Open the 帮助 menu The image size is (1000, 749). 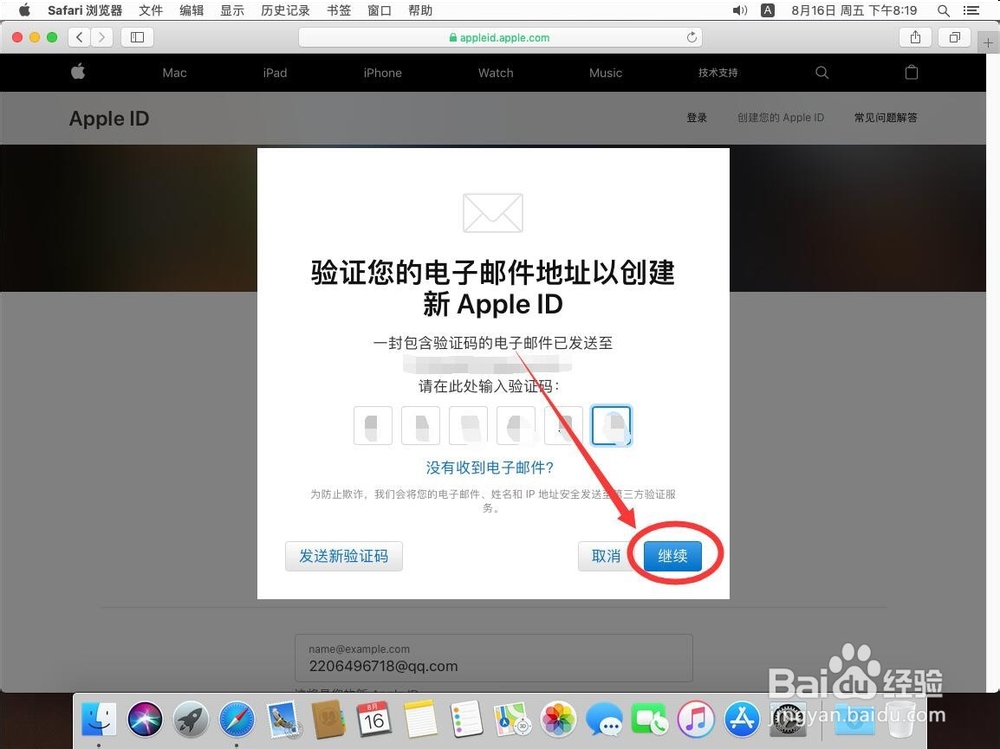tap(420, 10)
